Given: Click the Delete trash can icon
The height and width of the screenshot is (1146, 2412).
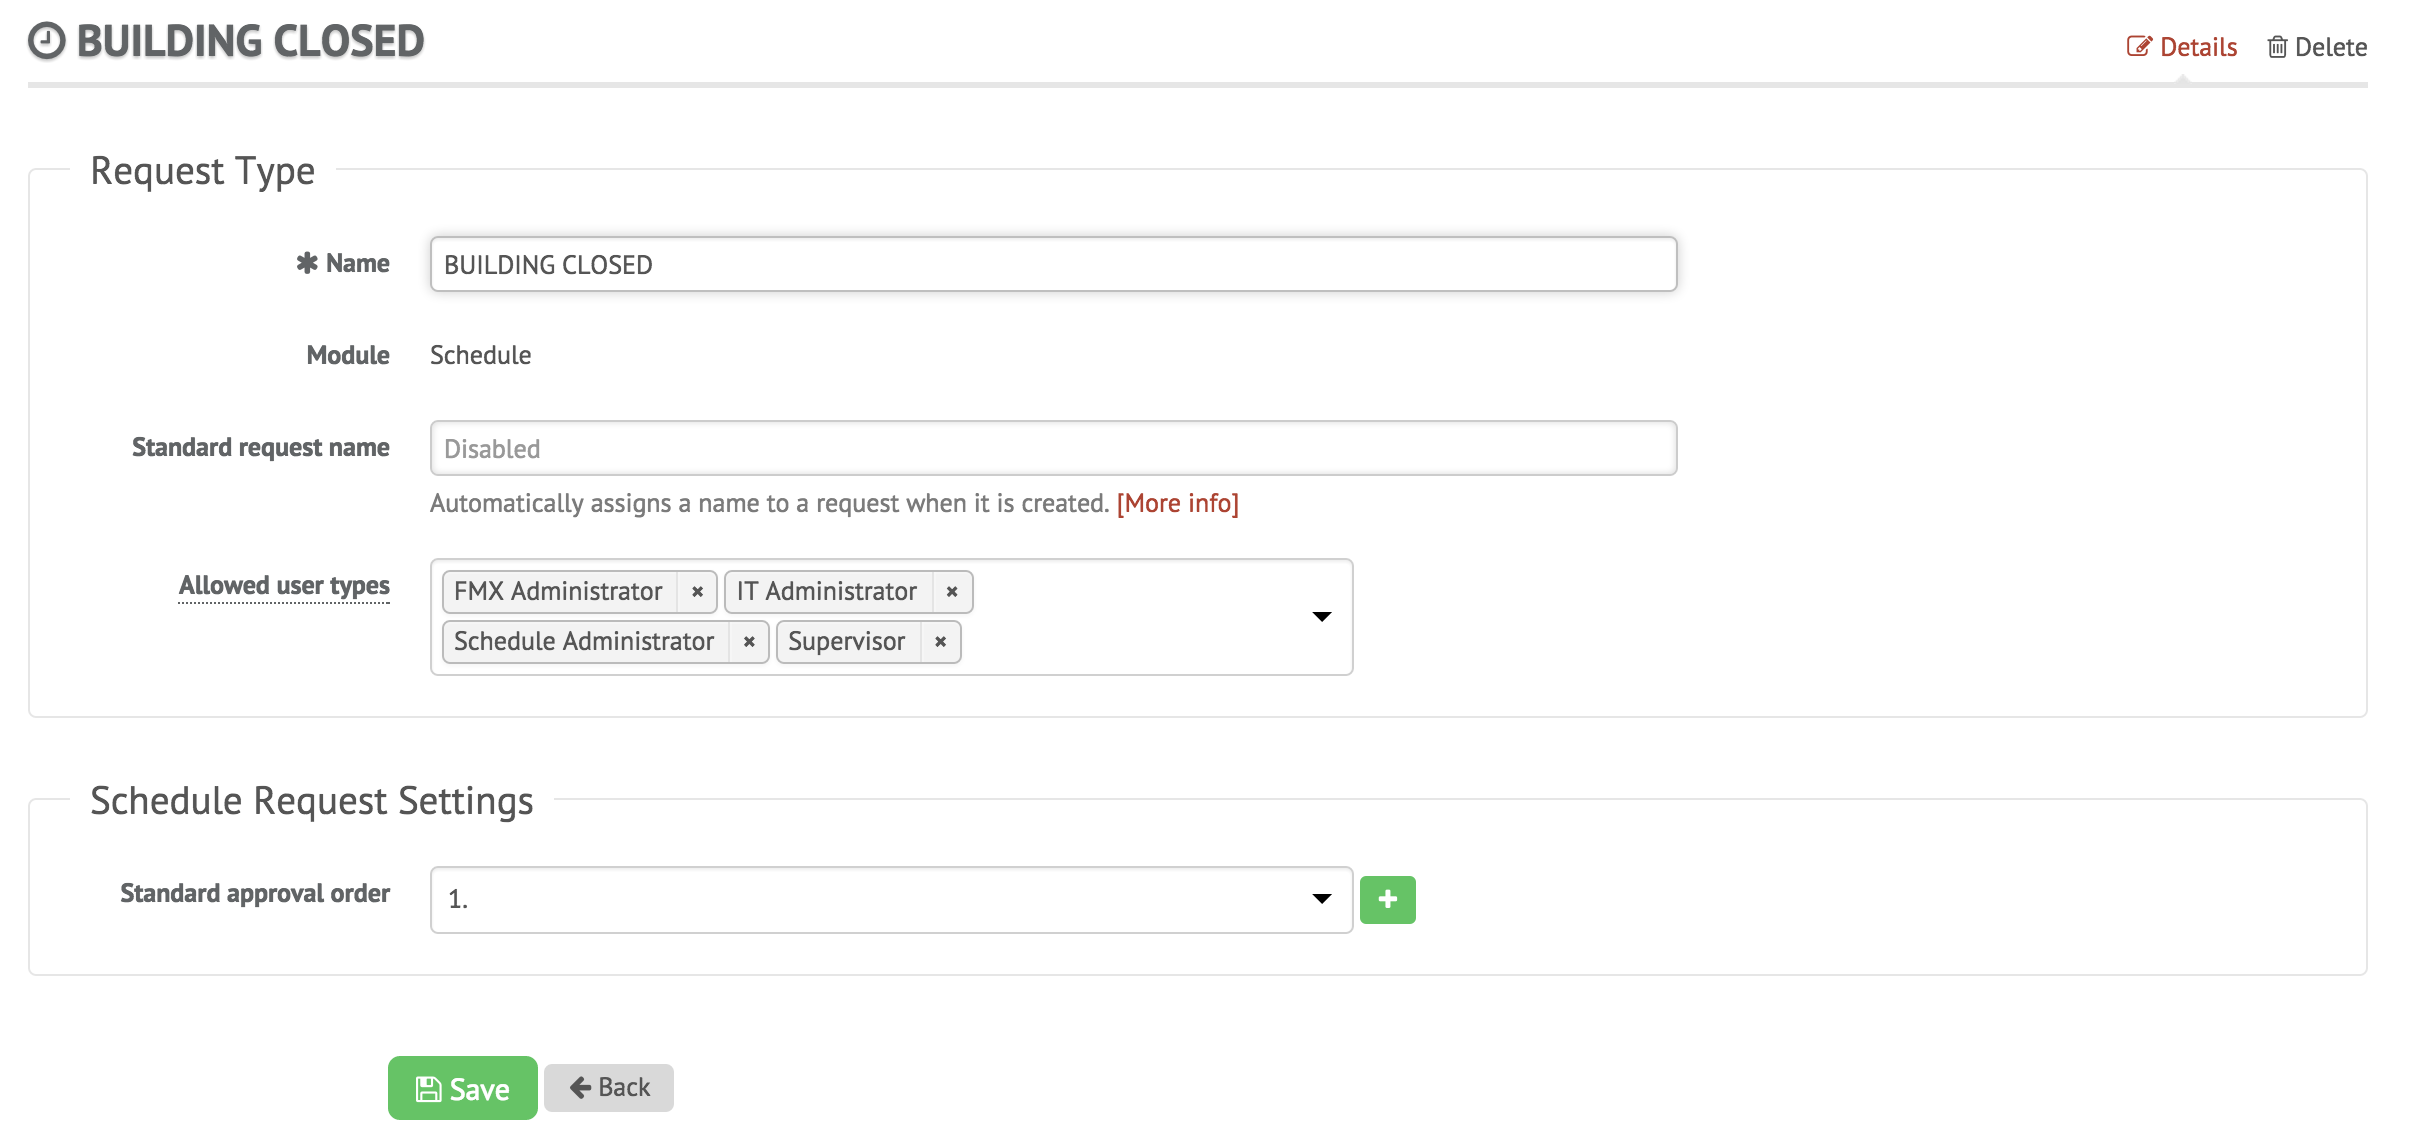Looking at the screenshot, I should click(2277, 47).
